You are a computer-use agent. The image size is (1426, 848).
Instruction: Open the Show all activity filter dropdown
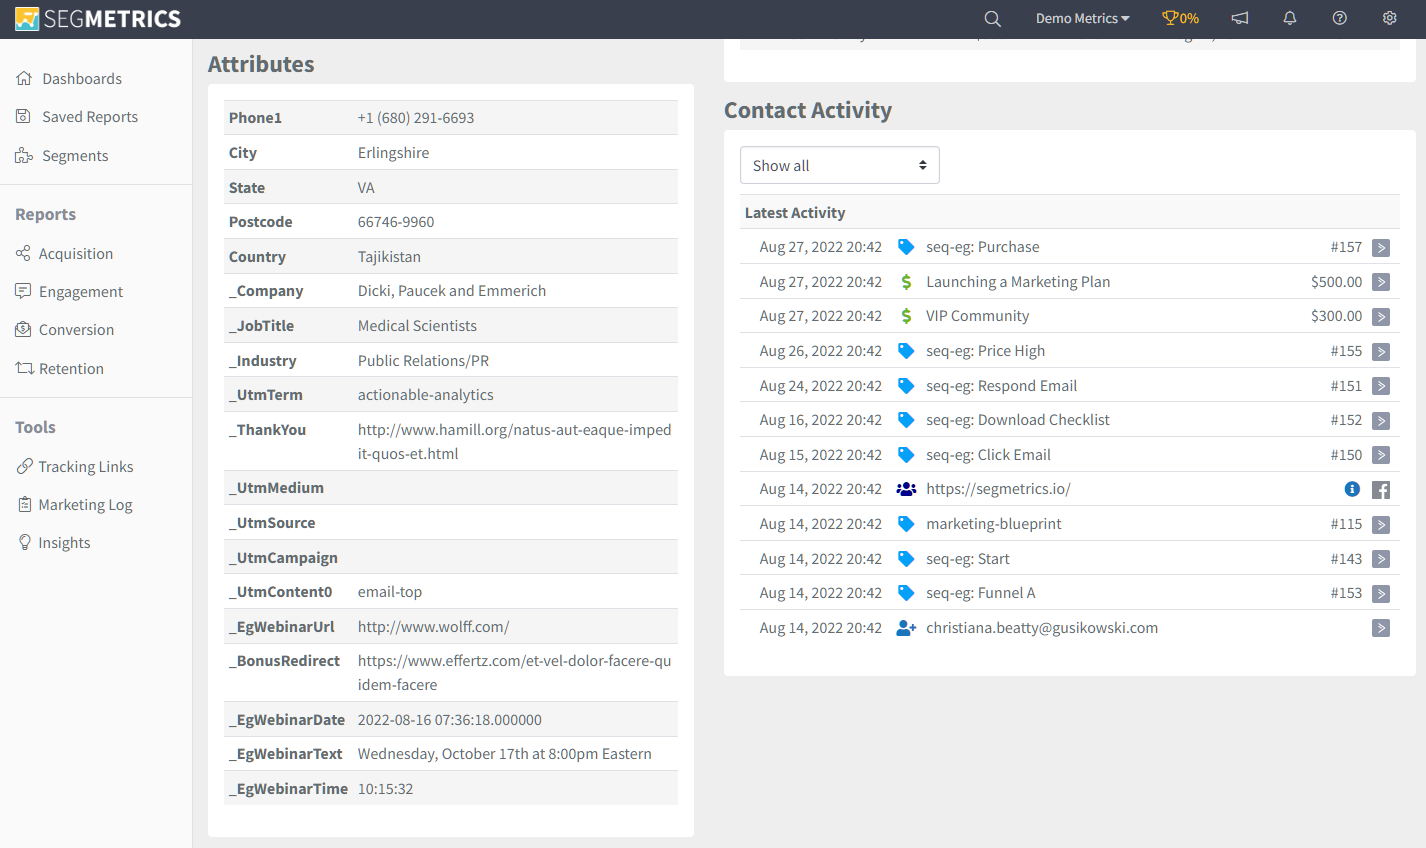tap(840, 165)
